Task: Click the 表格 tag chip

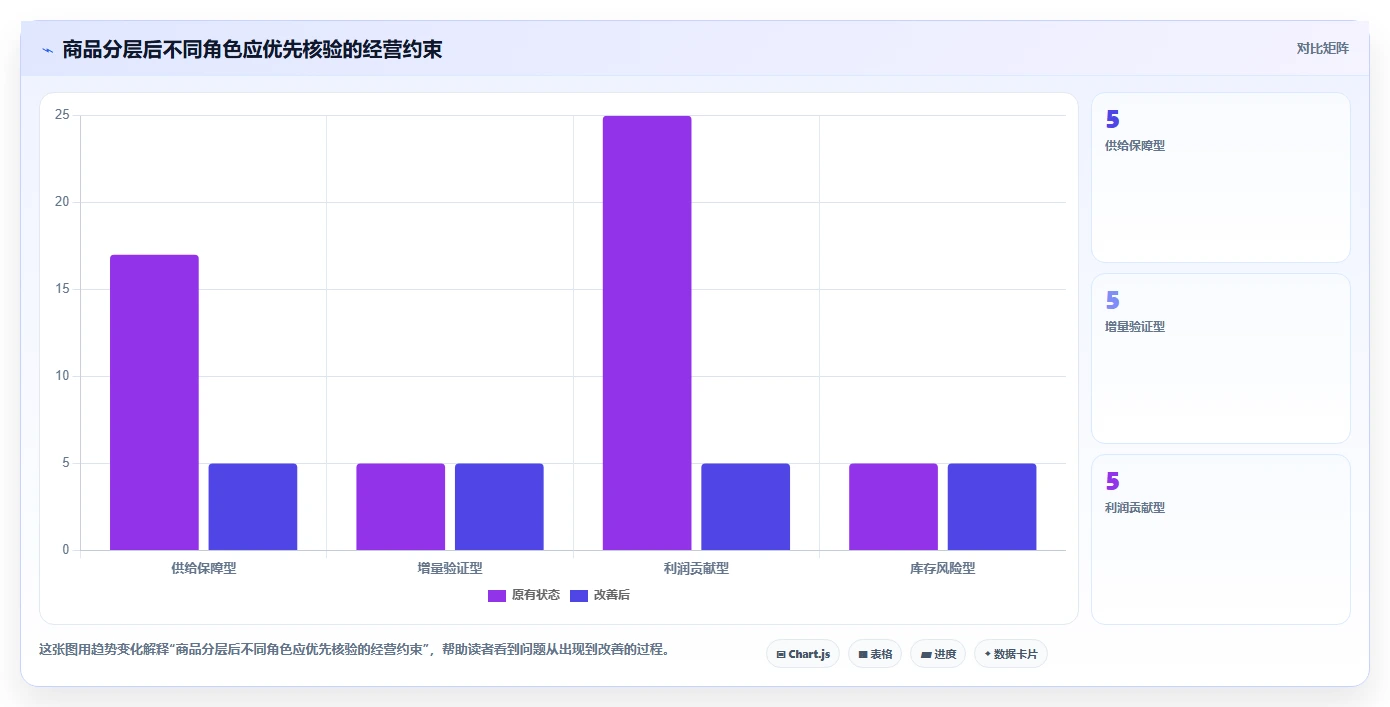Action: coord(875,654)
